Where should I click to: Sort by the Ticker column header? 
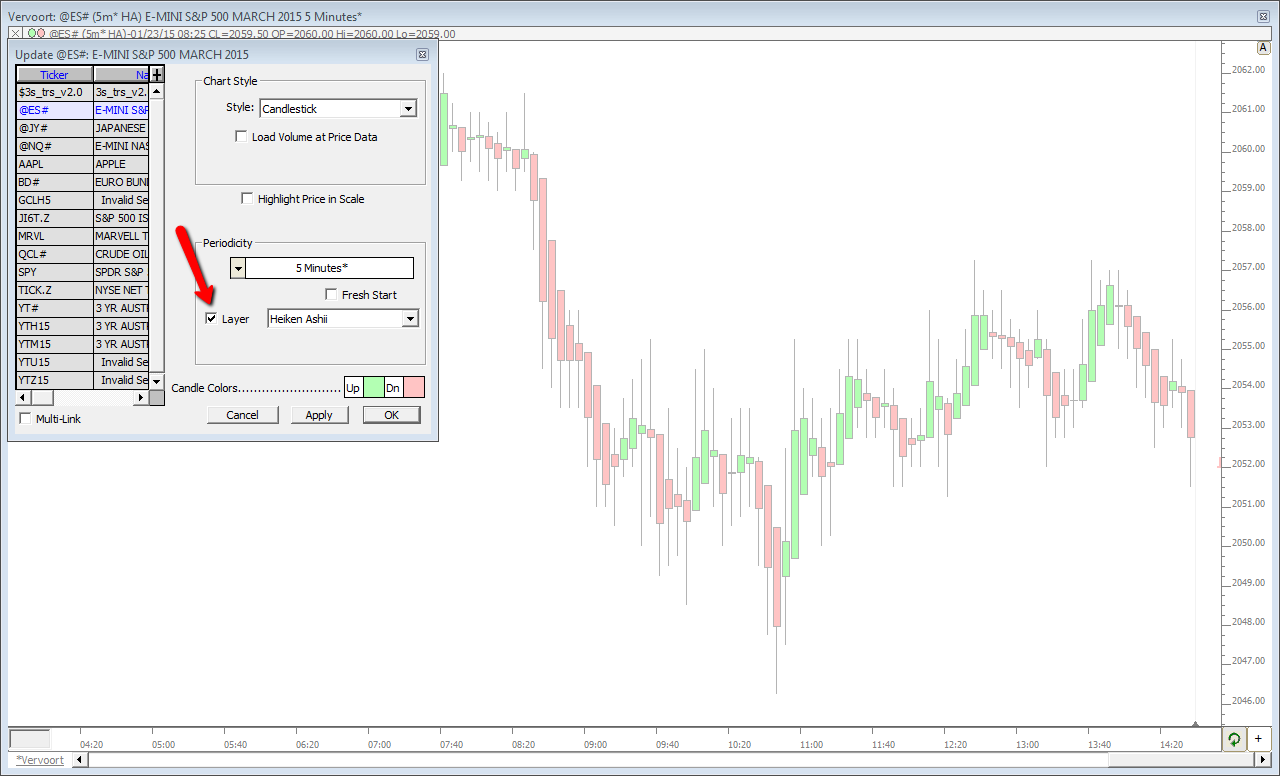[x=55, y=75]
